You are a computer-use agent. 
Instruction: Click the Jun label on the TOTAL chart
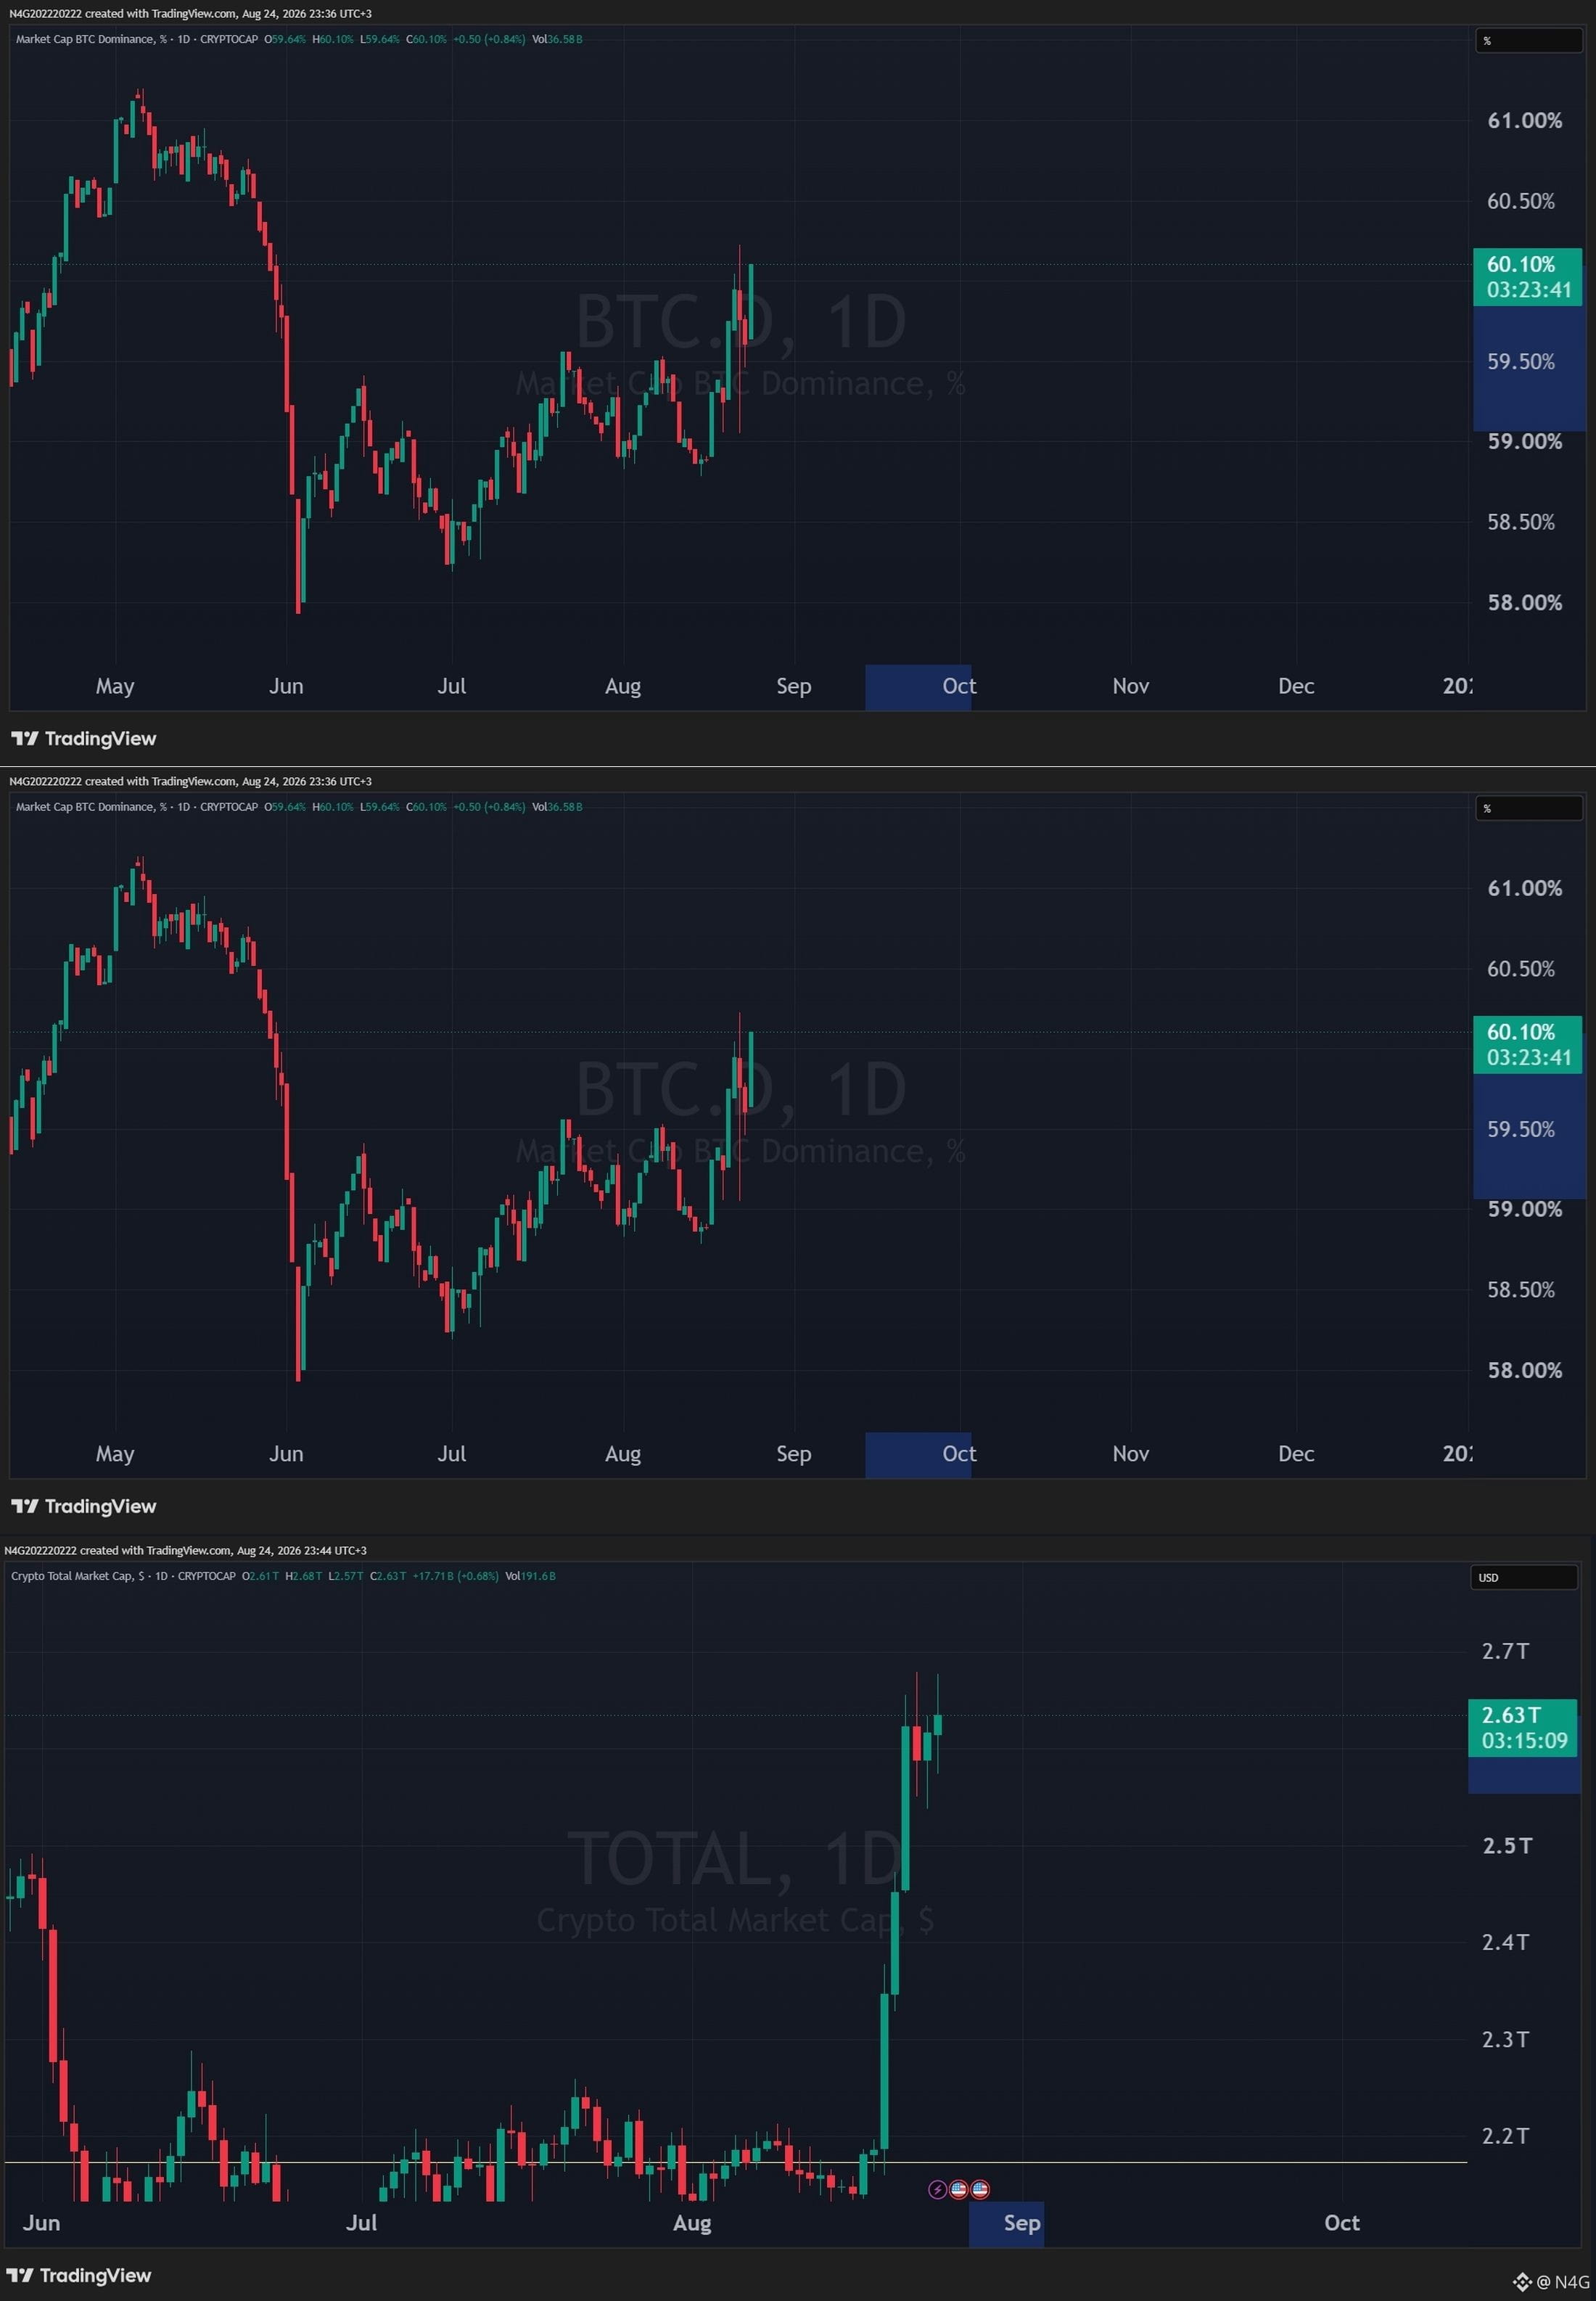pos(41,2223)
